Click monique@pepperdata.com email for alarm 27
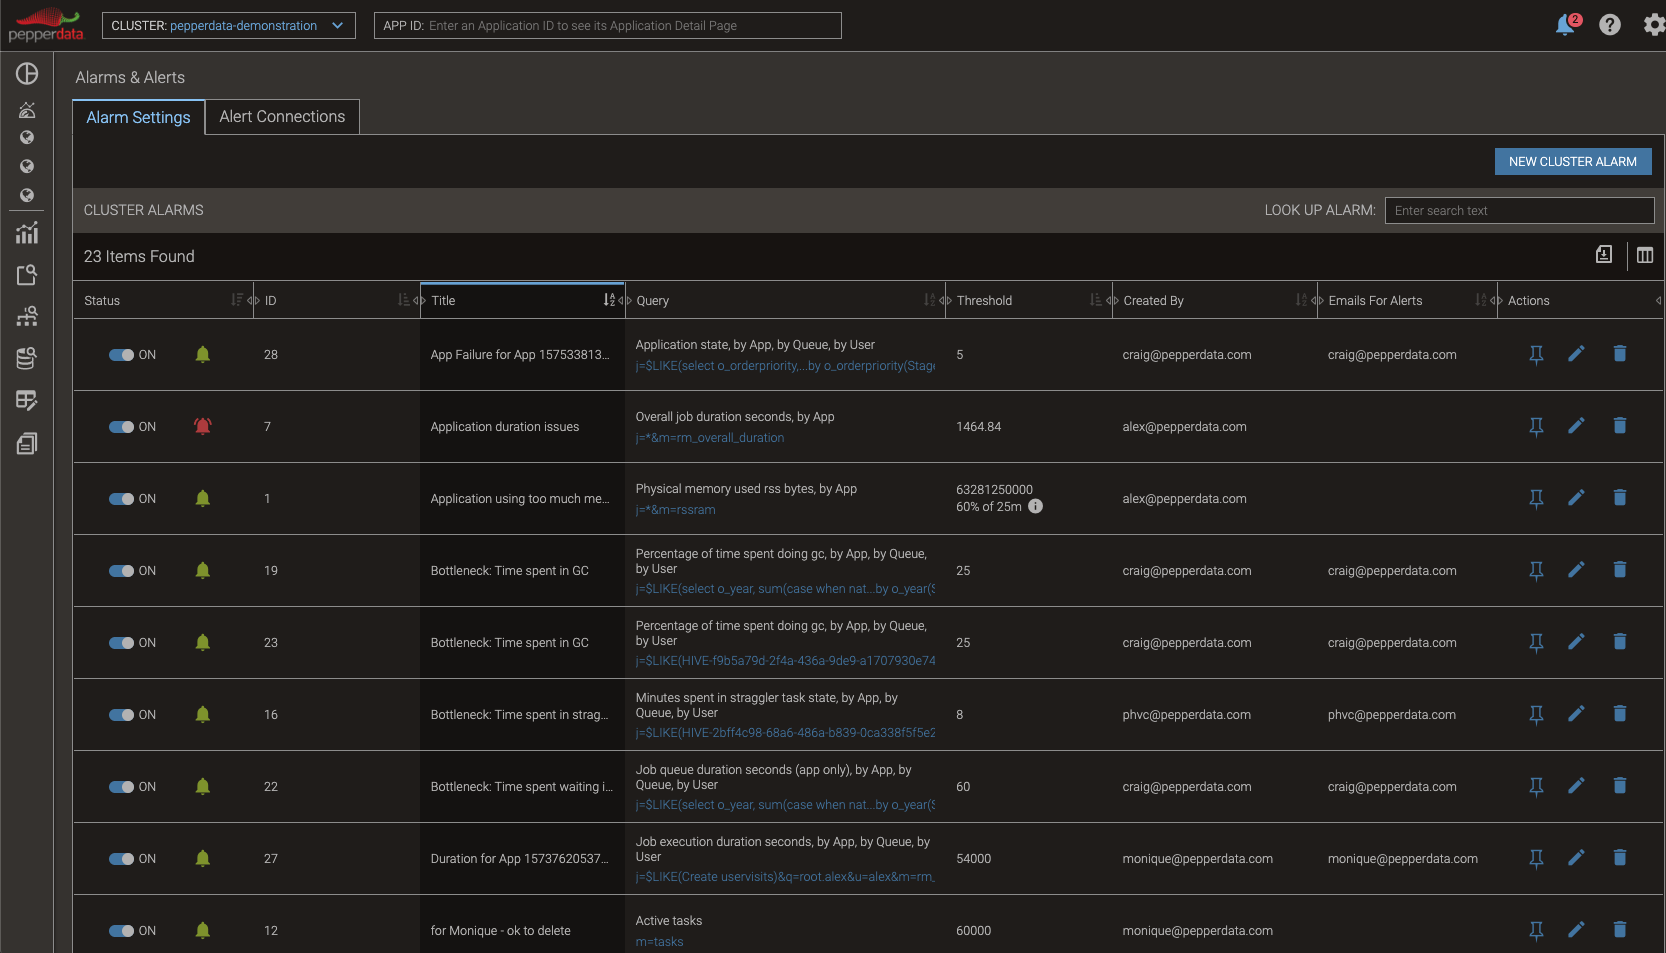The width and height of the screenshot is (1666, 953). [x=1403, y=859]
